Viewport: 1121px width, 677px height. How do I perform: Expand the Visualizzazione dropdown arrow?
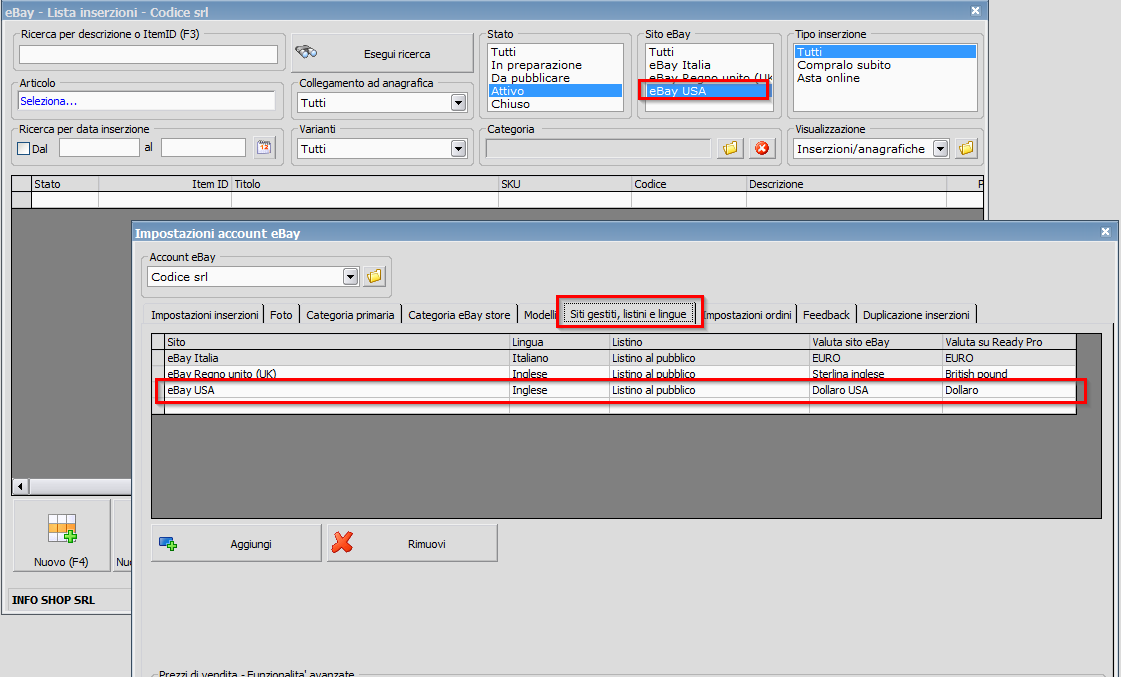coord(940,149)
